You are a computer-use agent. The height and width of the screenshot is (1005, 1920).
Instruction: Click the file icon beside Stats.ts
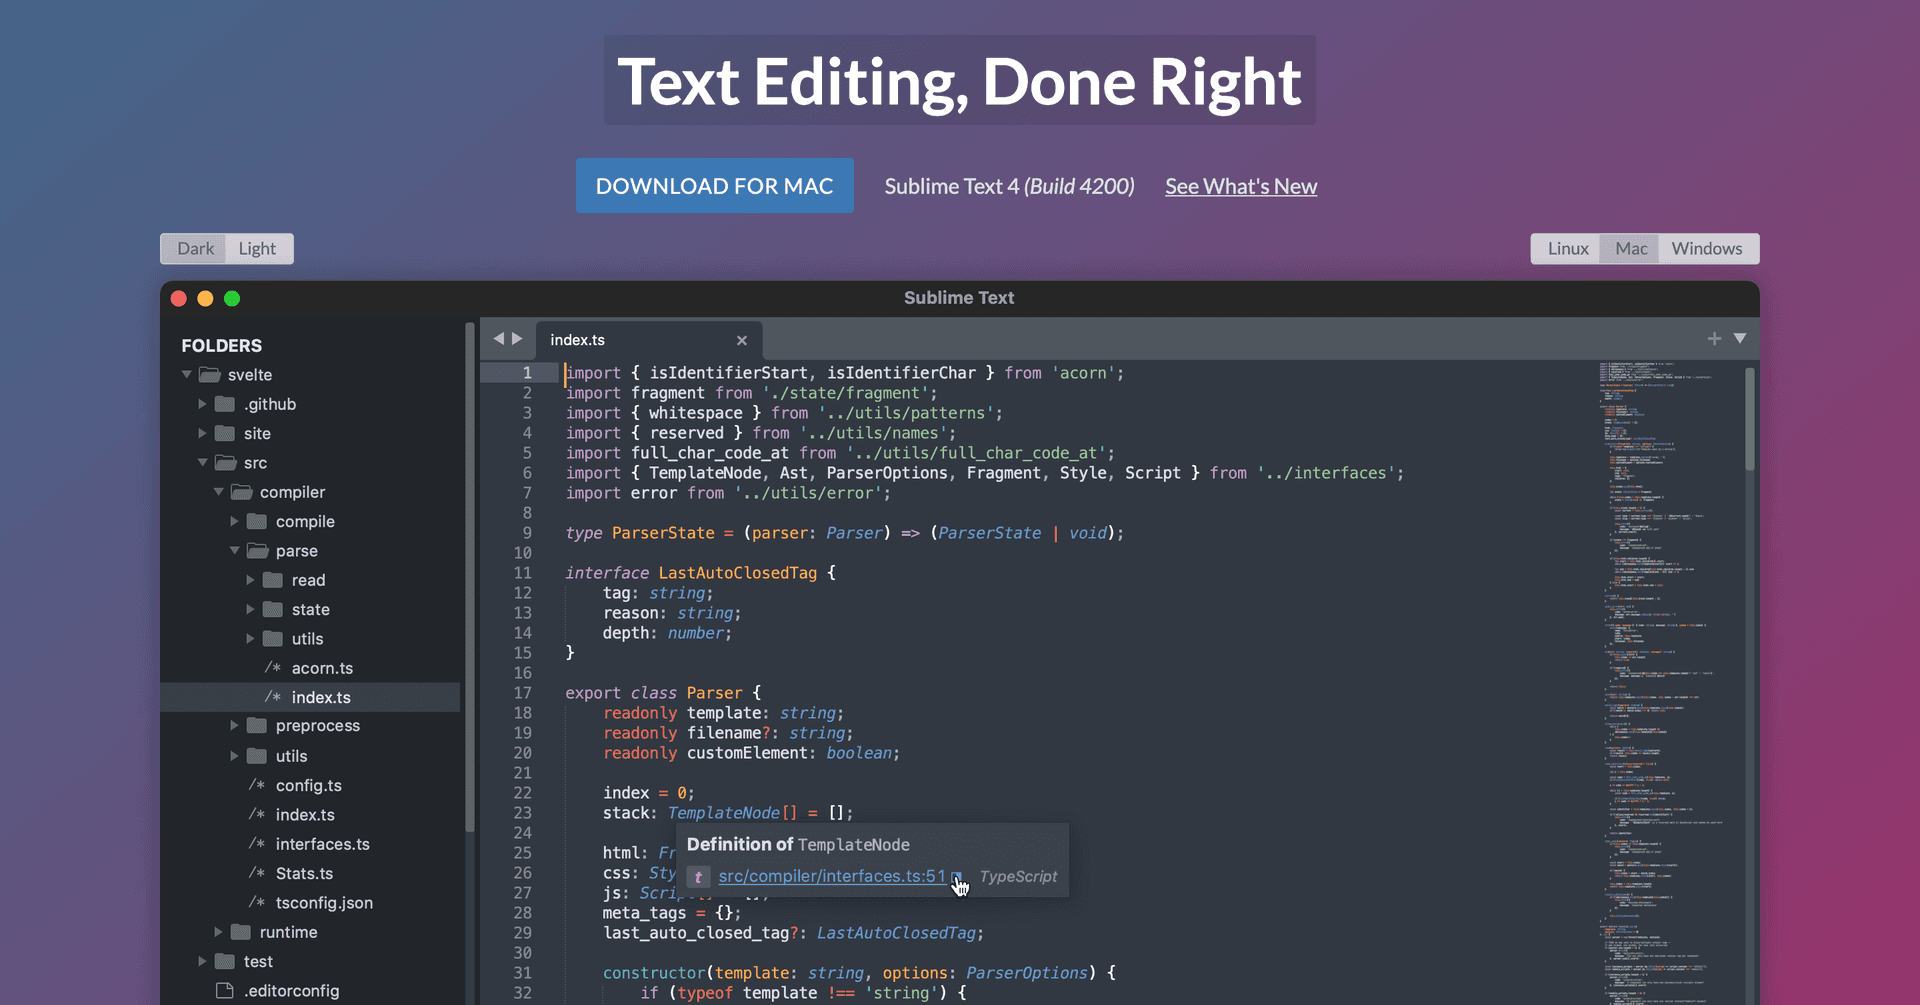(257, 873)
